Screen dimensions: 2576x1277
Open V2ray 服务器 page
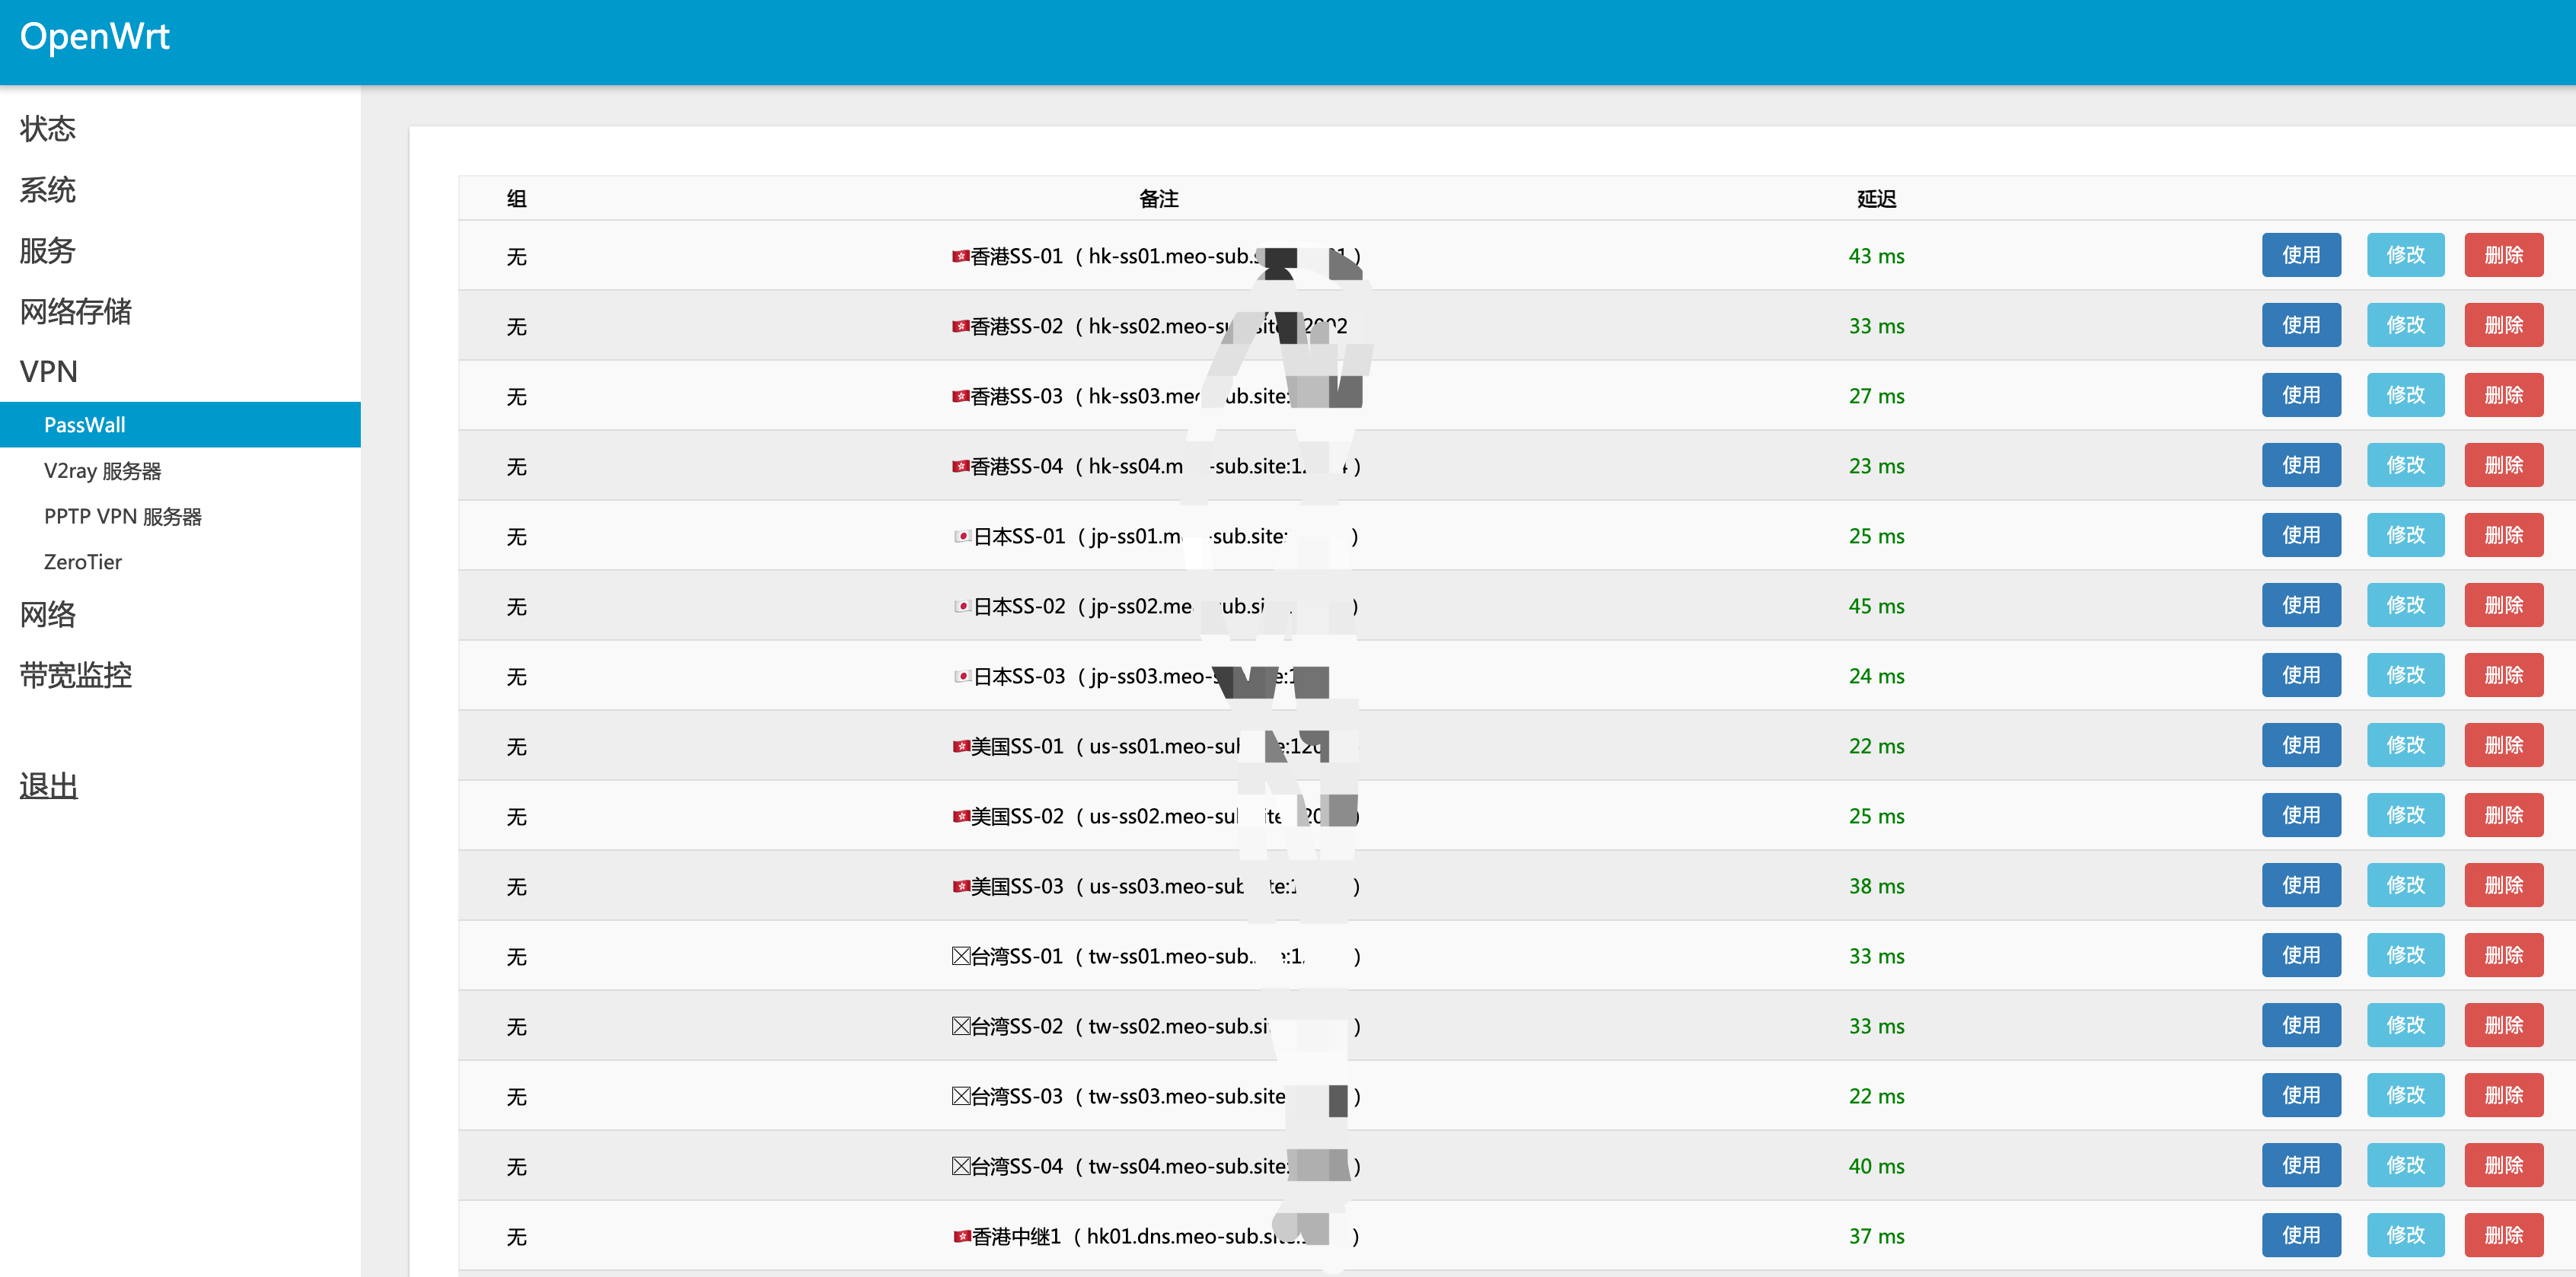(102, 471)
